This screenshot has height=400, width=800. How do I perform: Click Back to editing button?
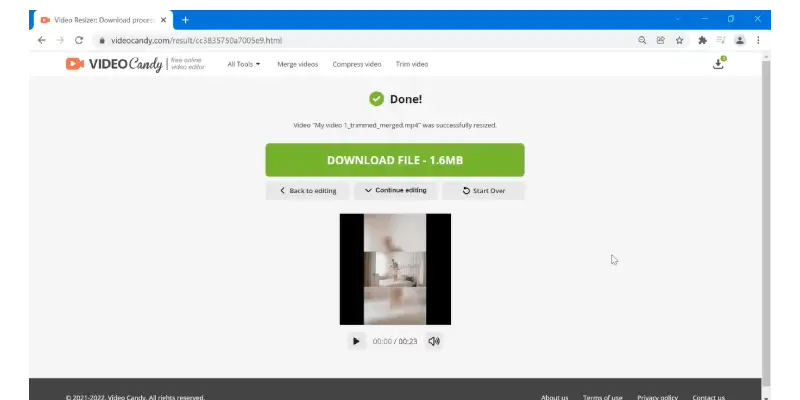308,191
